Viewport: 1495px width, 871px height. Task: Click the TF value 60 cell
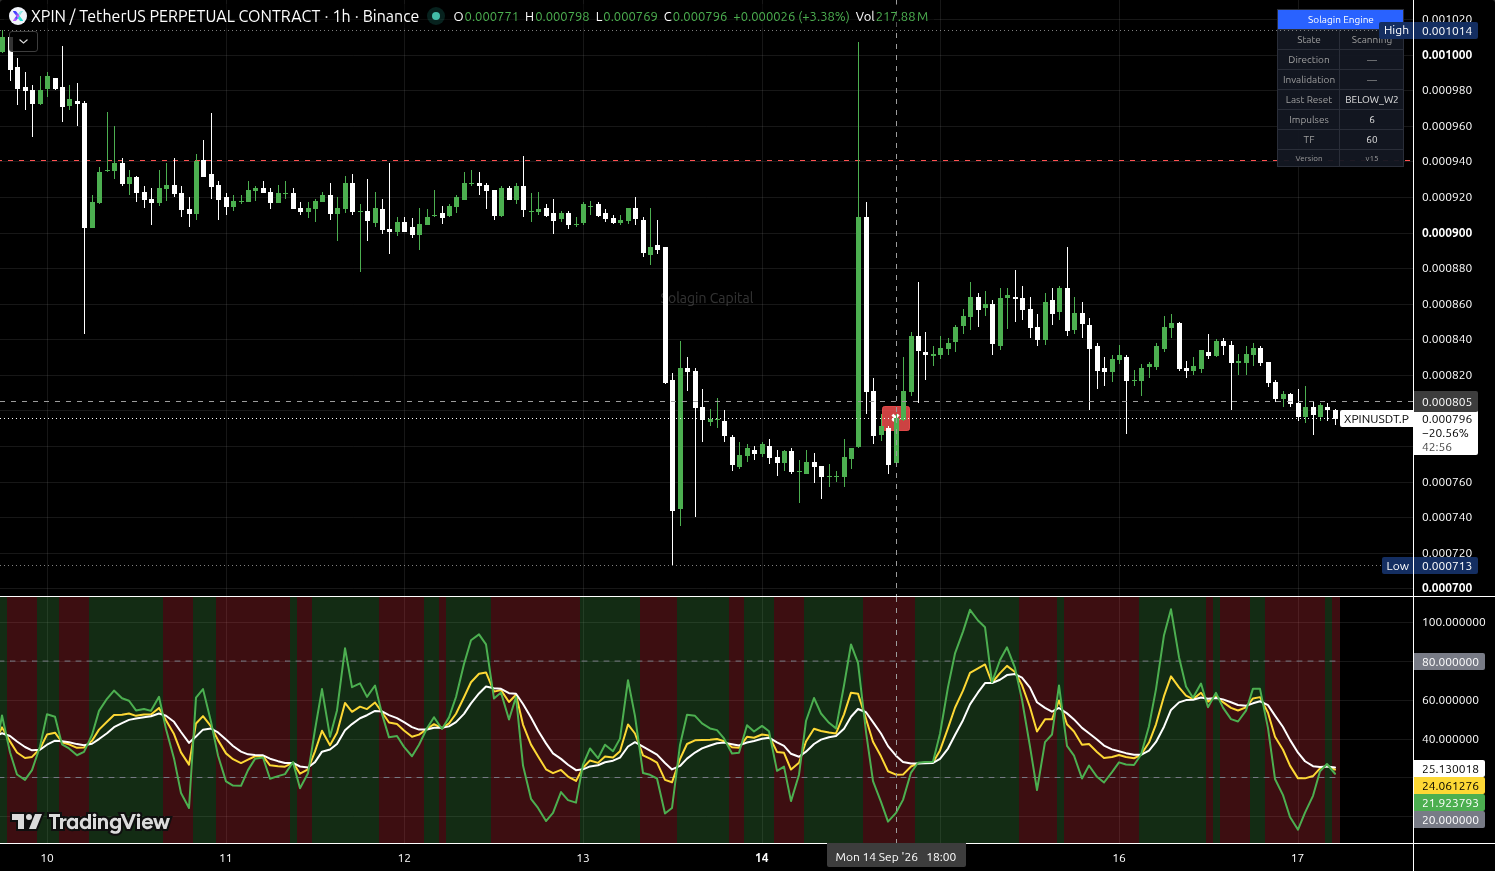[x=1372, y=140]
